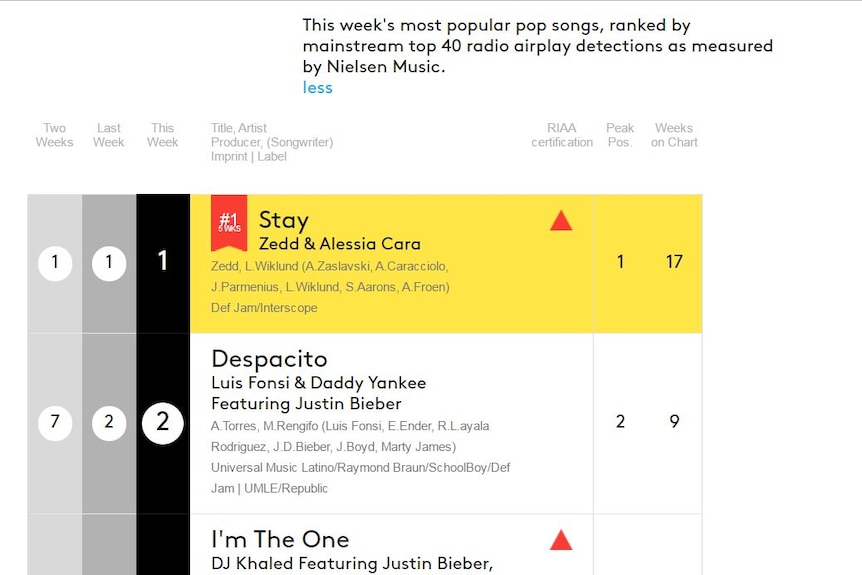Open the song title Despacito
Viewport: 862px width, 575px height.
click(x=269, y=359)
